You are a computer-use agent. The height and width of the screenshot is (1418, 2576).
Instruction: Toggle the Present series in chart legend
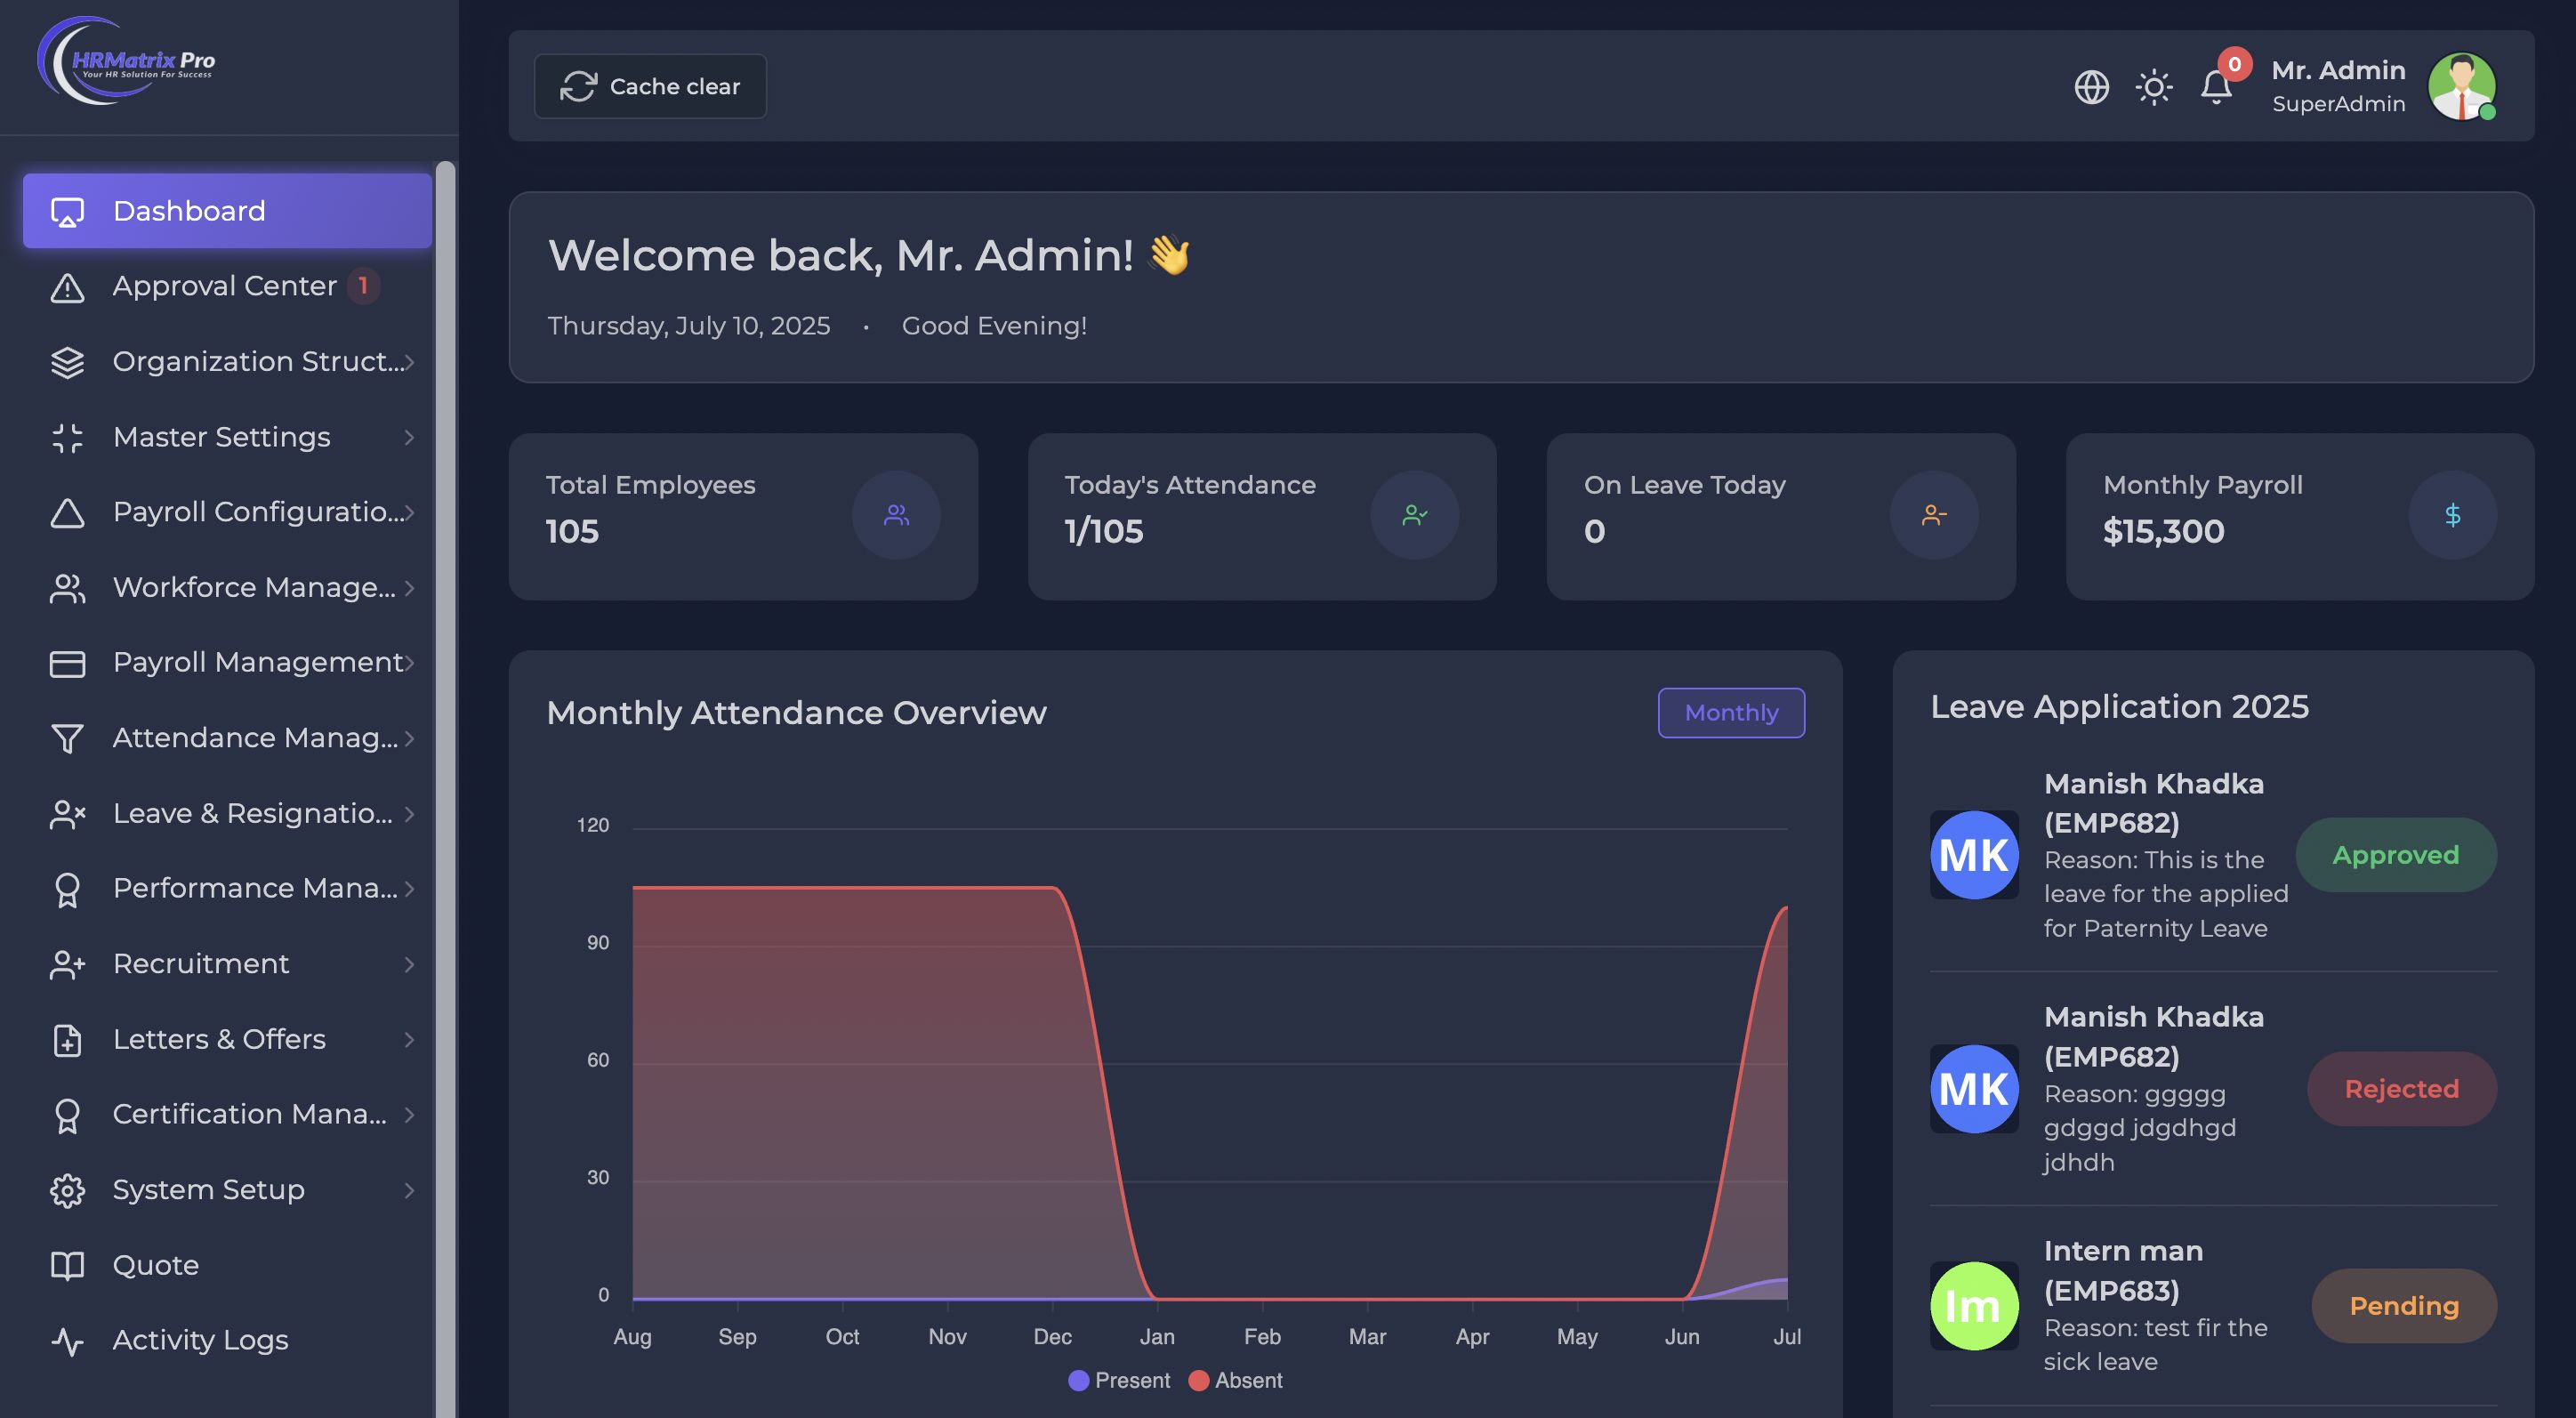click(1119, 1380)
